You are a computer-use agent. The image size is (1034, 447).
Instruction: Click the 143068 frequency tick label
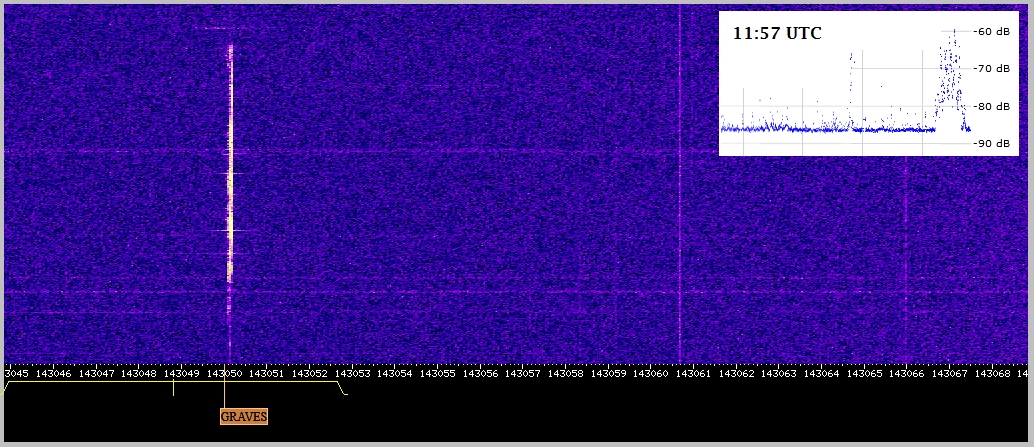tap(992, 373)
